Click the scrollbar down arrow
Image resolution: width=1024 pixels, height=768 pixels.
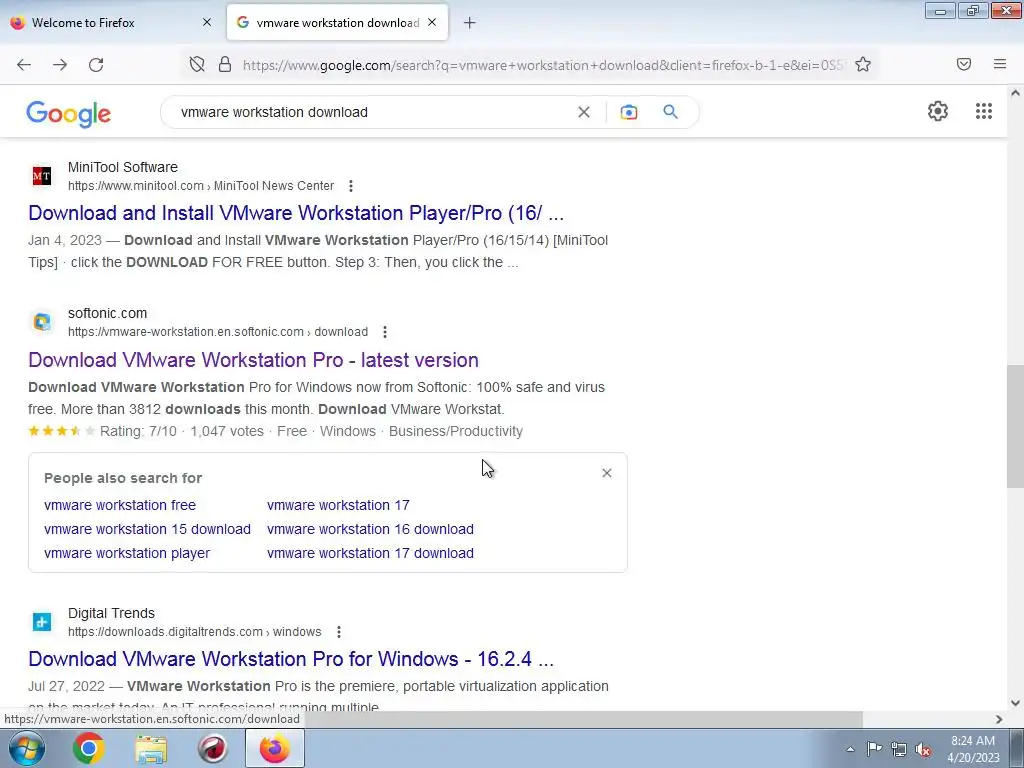[x=1015, y=703]
